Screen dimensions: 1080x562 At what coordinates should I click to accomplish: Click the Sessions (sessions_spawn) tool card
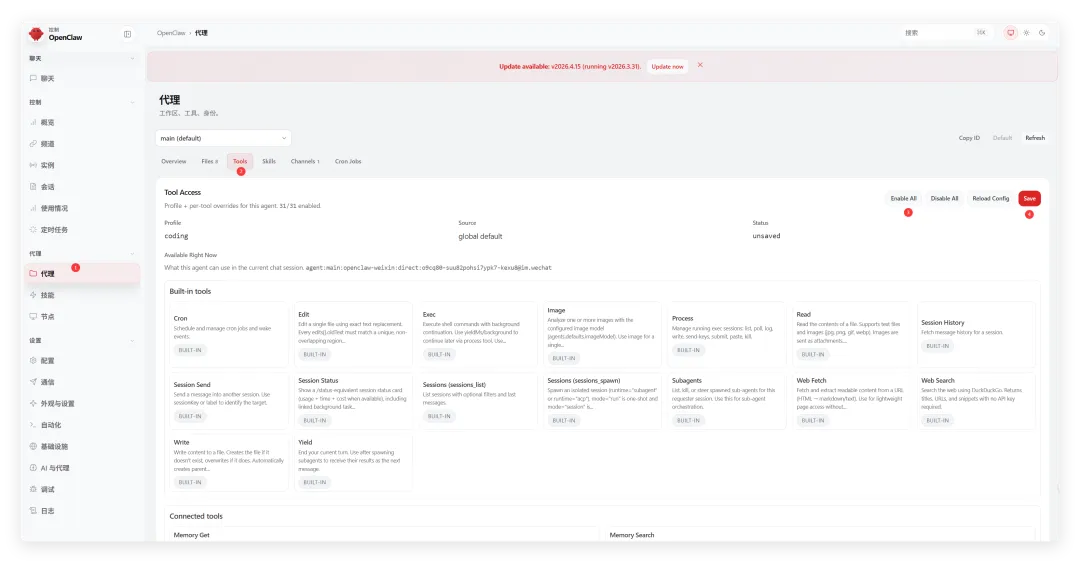click(x=602, y=400)
